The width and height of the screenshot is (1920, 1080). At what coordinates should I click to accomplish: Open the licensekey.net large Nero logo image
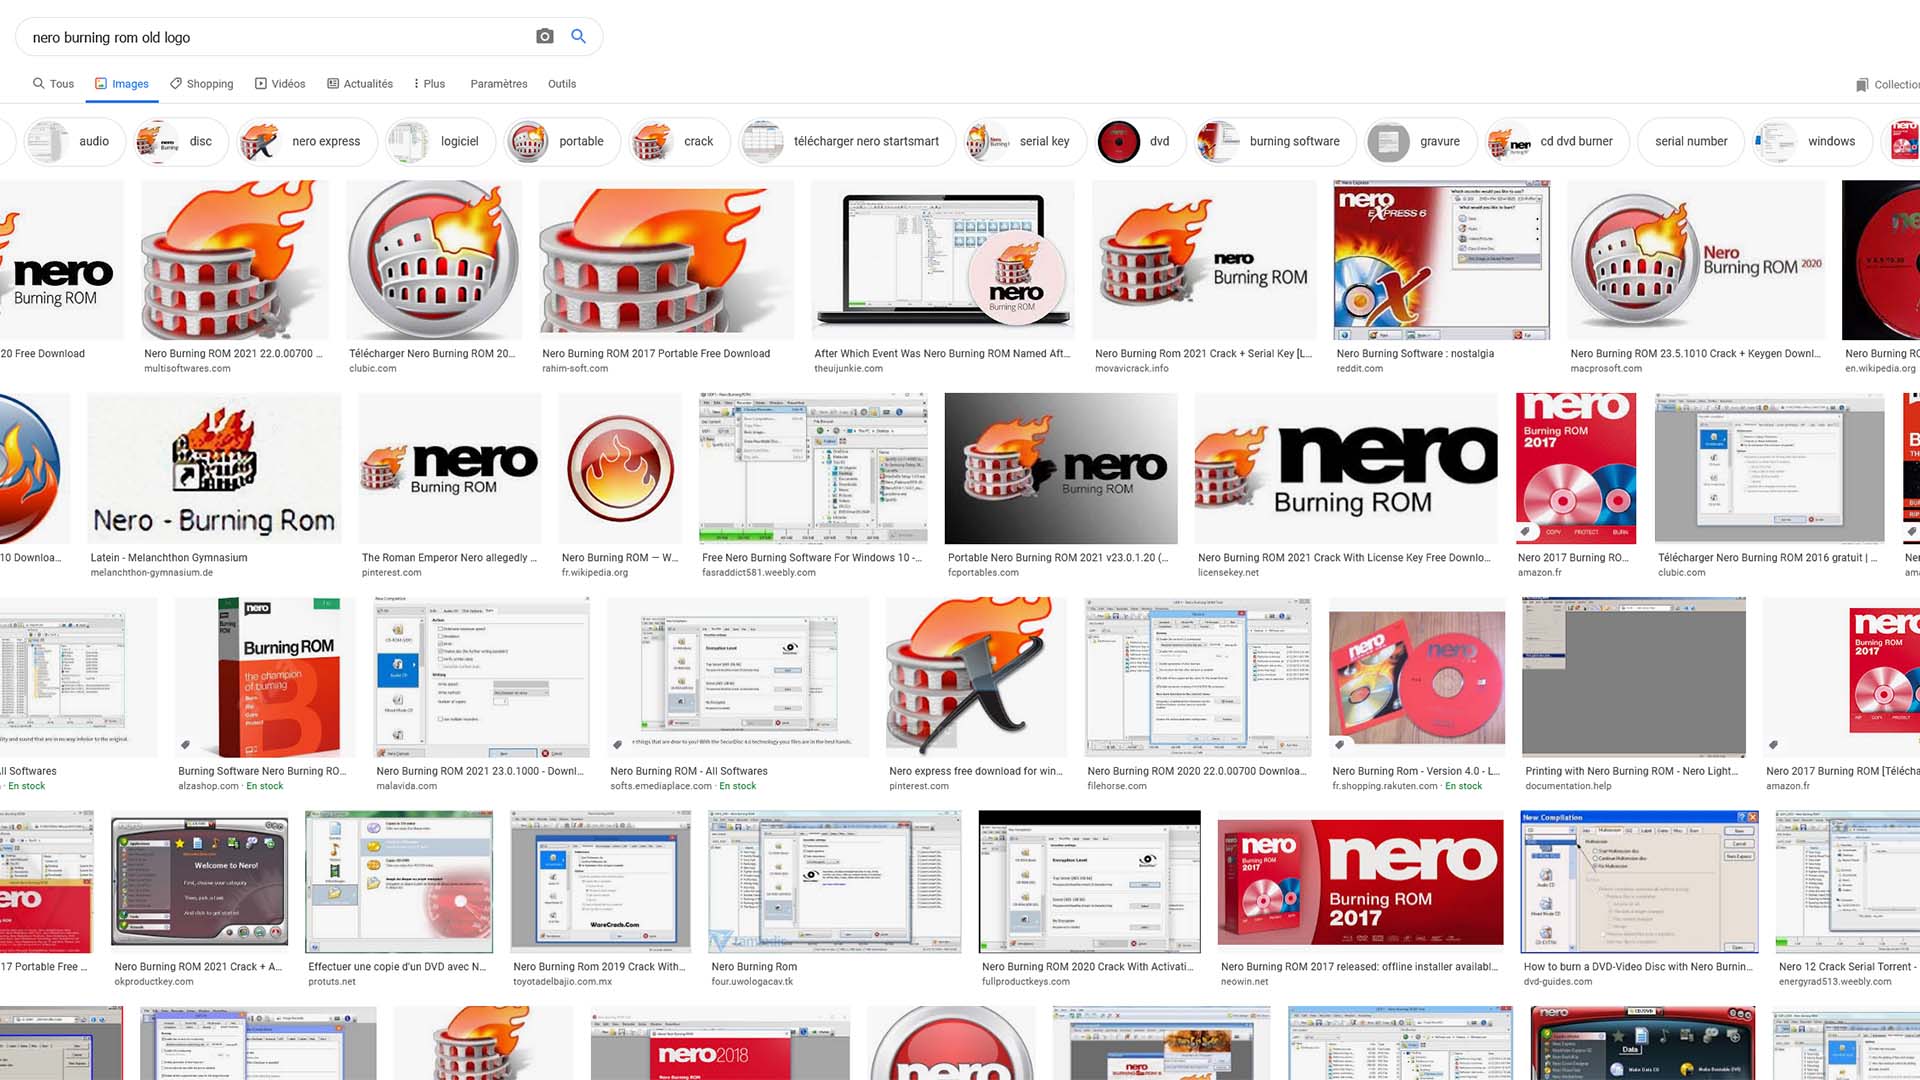coord(1346,468)
